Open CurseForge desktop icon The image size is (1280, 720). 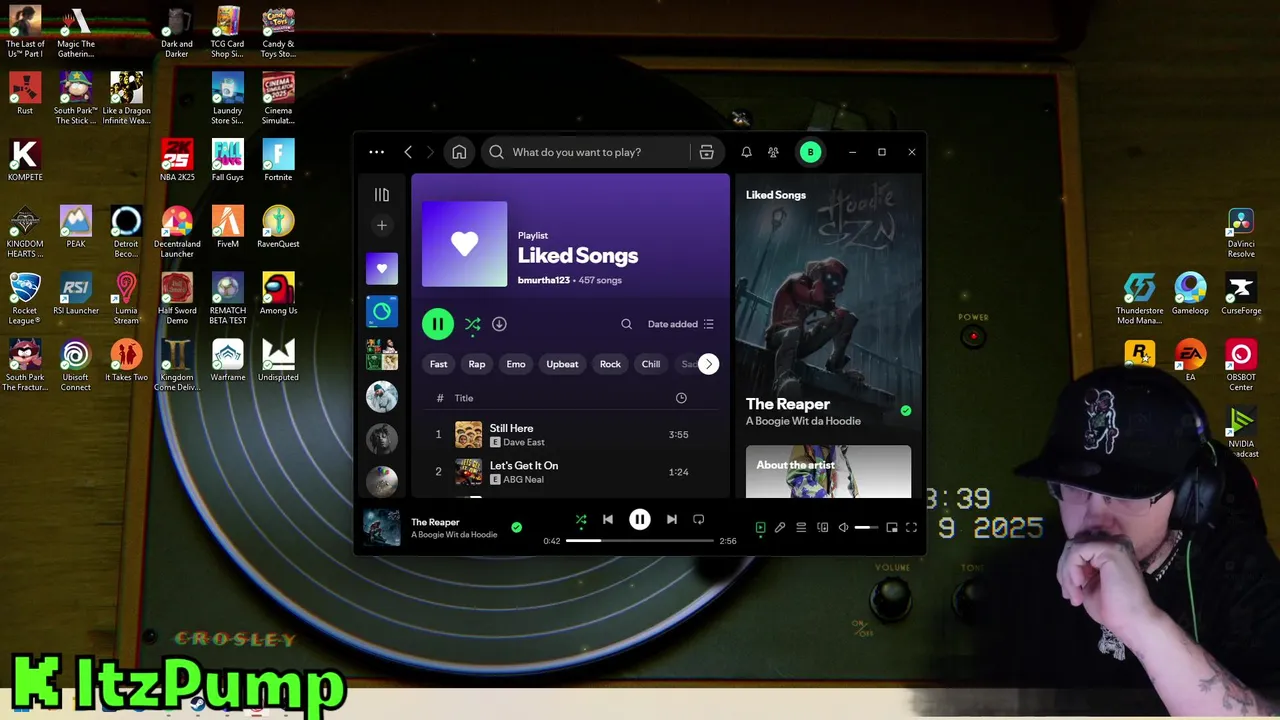pyautogui.click(x=1241, y=294)
